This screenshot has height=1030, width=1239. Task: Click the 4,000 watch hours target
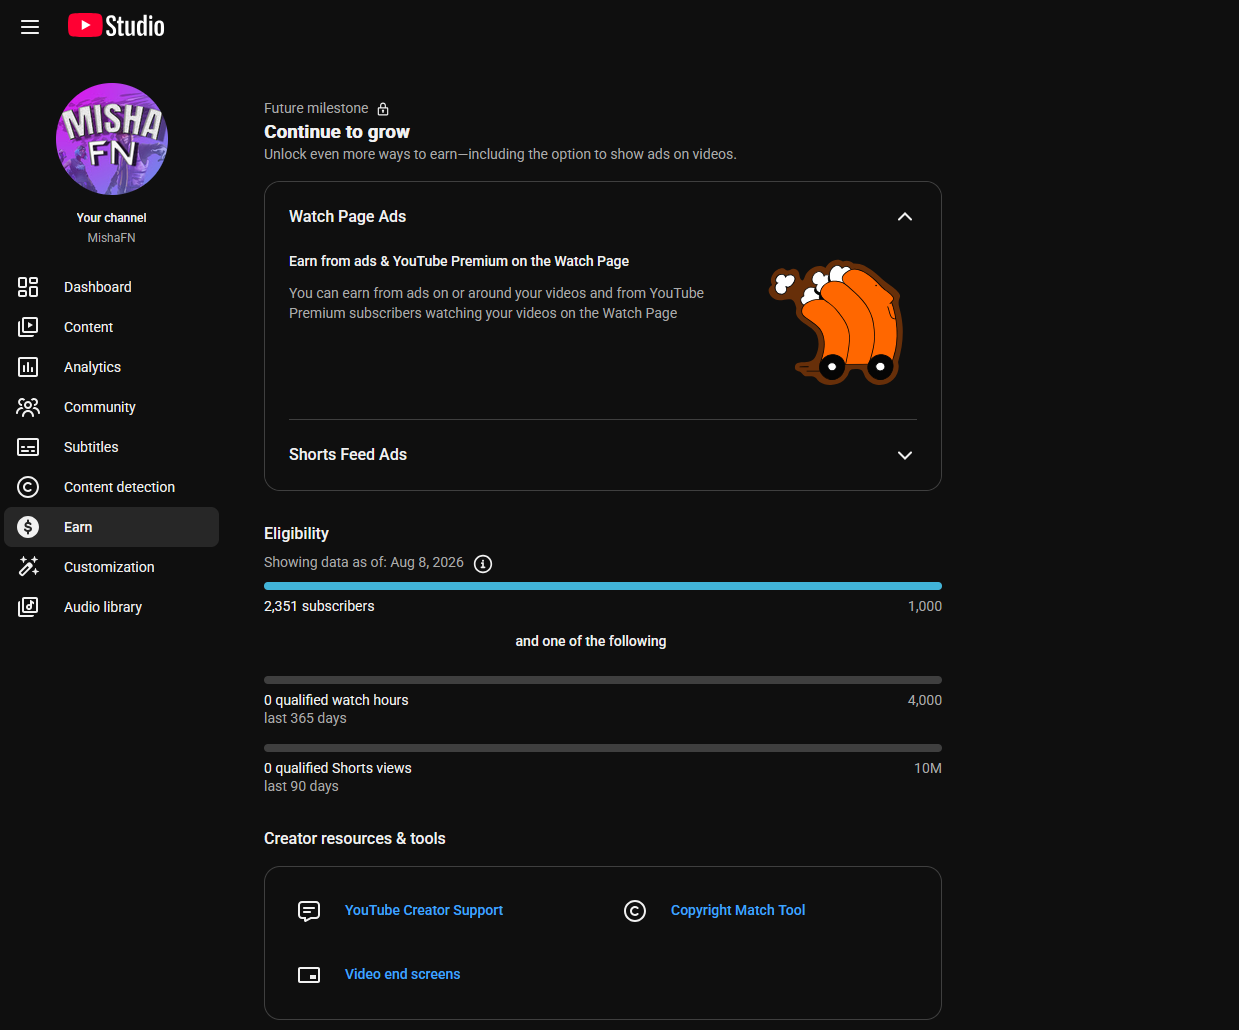click(x=925, y=700)
